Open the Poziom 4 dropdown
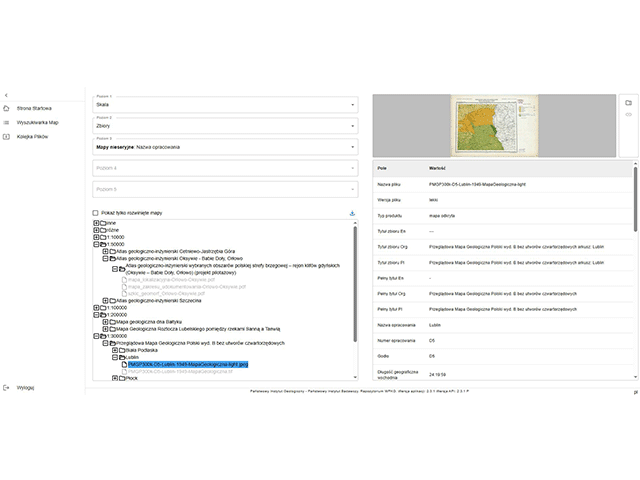Viewport: 640px width, 480px height. tap(225, 168)
